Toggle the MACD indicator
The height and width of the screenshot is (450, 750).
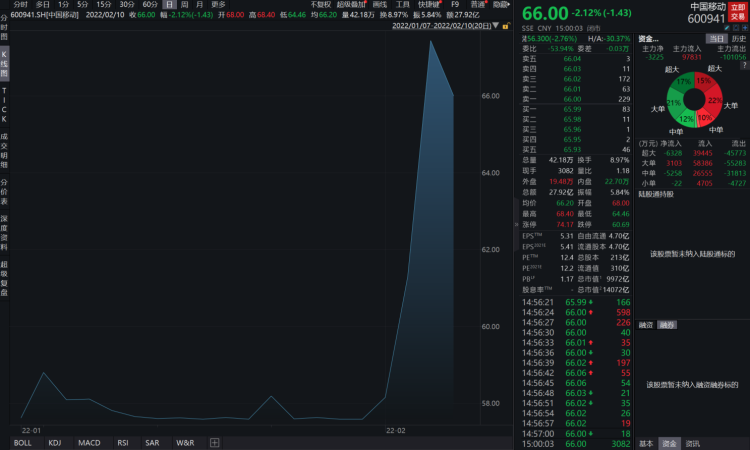pos(89,443)
